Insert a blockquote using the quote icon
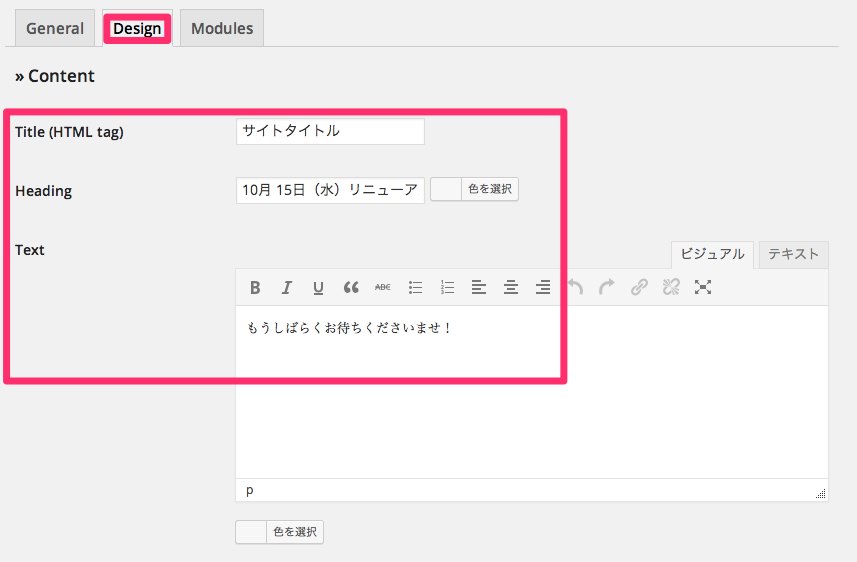857x562 pixels. tap(351, 288)
